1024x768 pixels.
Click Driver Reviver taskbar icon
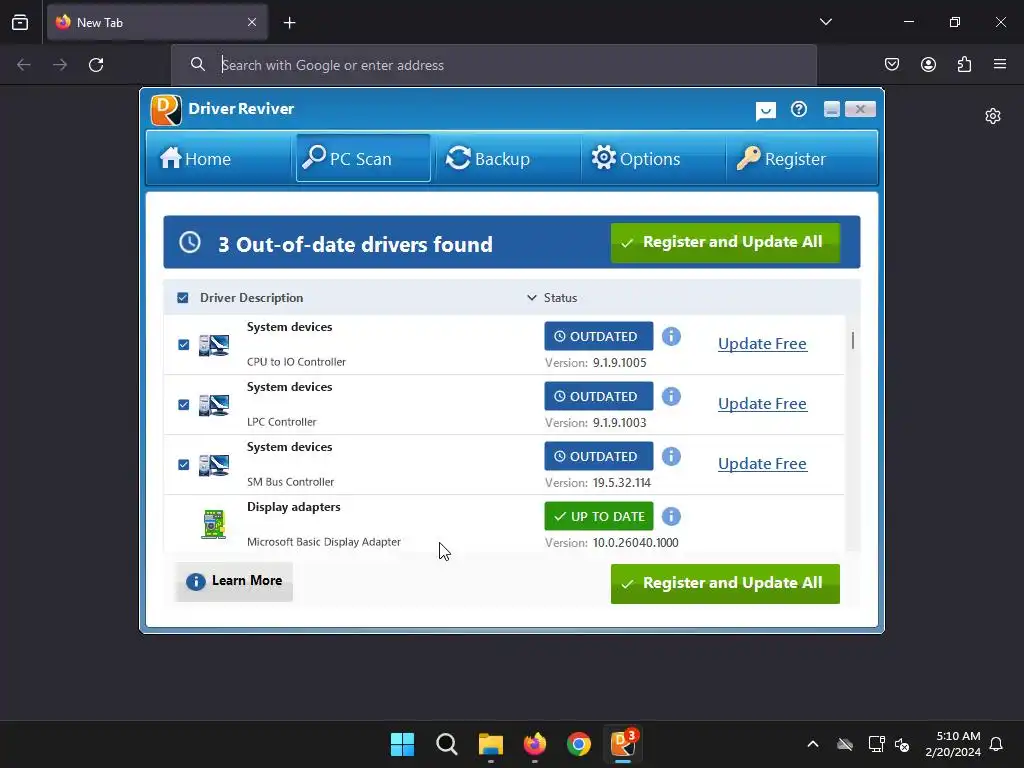(623, 743)
